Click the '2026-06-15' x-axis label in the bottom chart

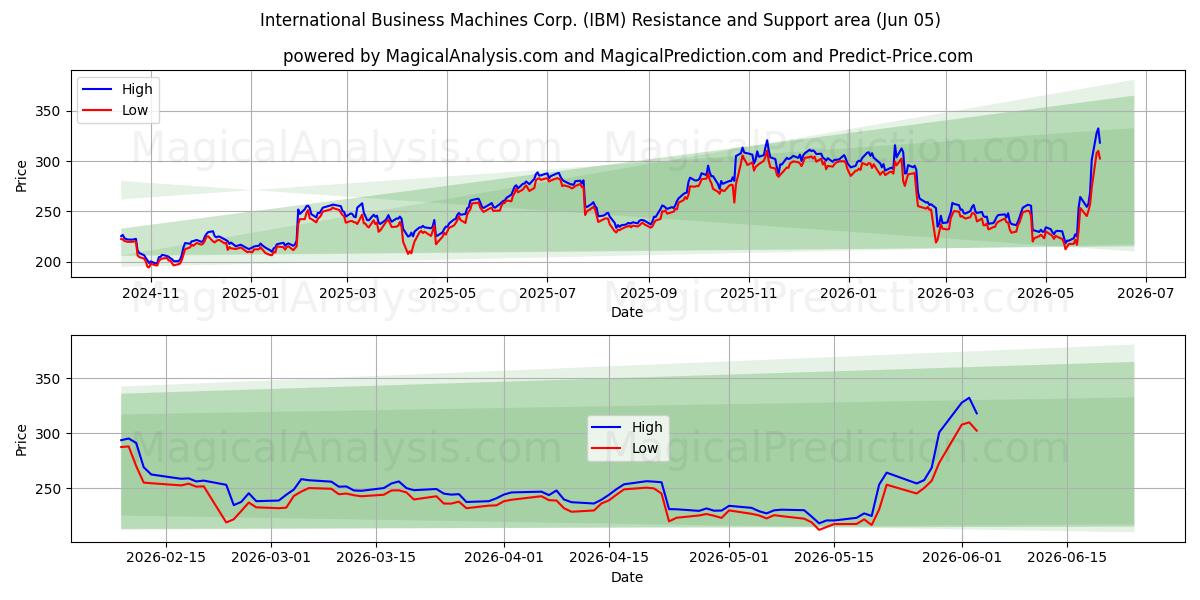pyautogui.click(x=1065, y=559)
